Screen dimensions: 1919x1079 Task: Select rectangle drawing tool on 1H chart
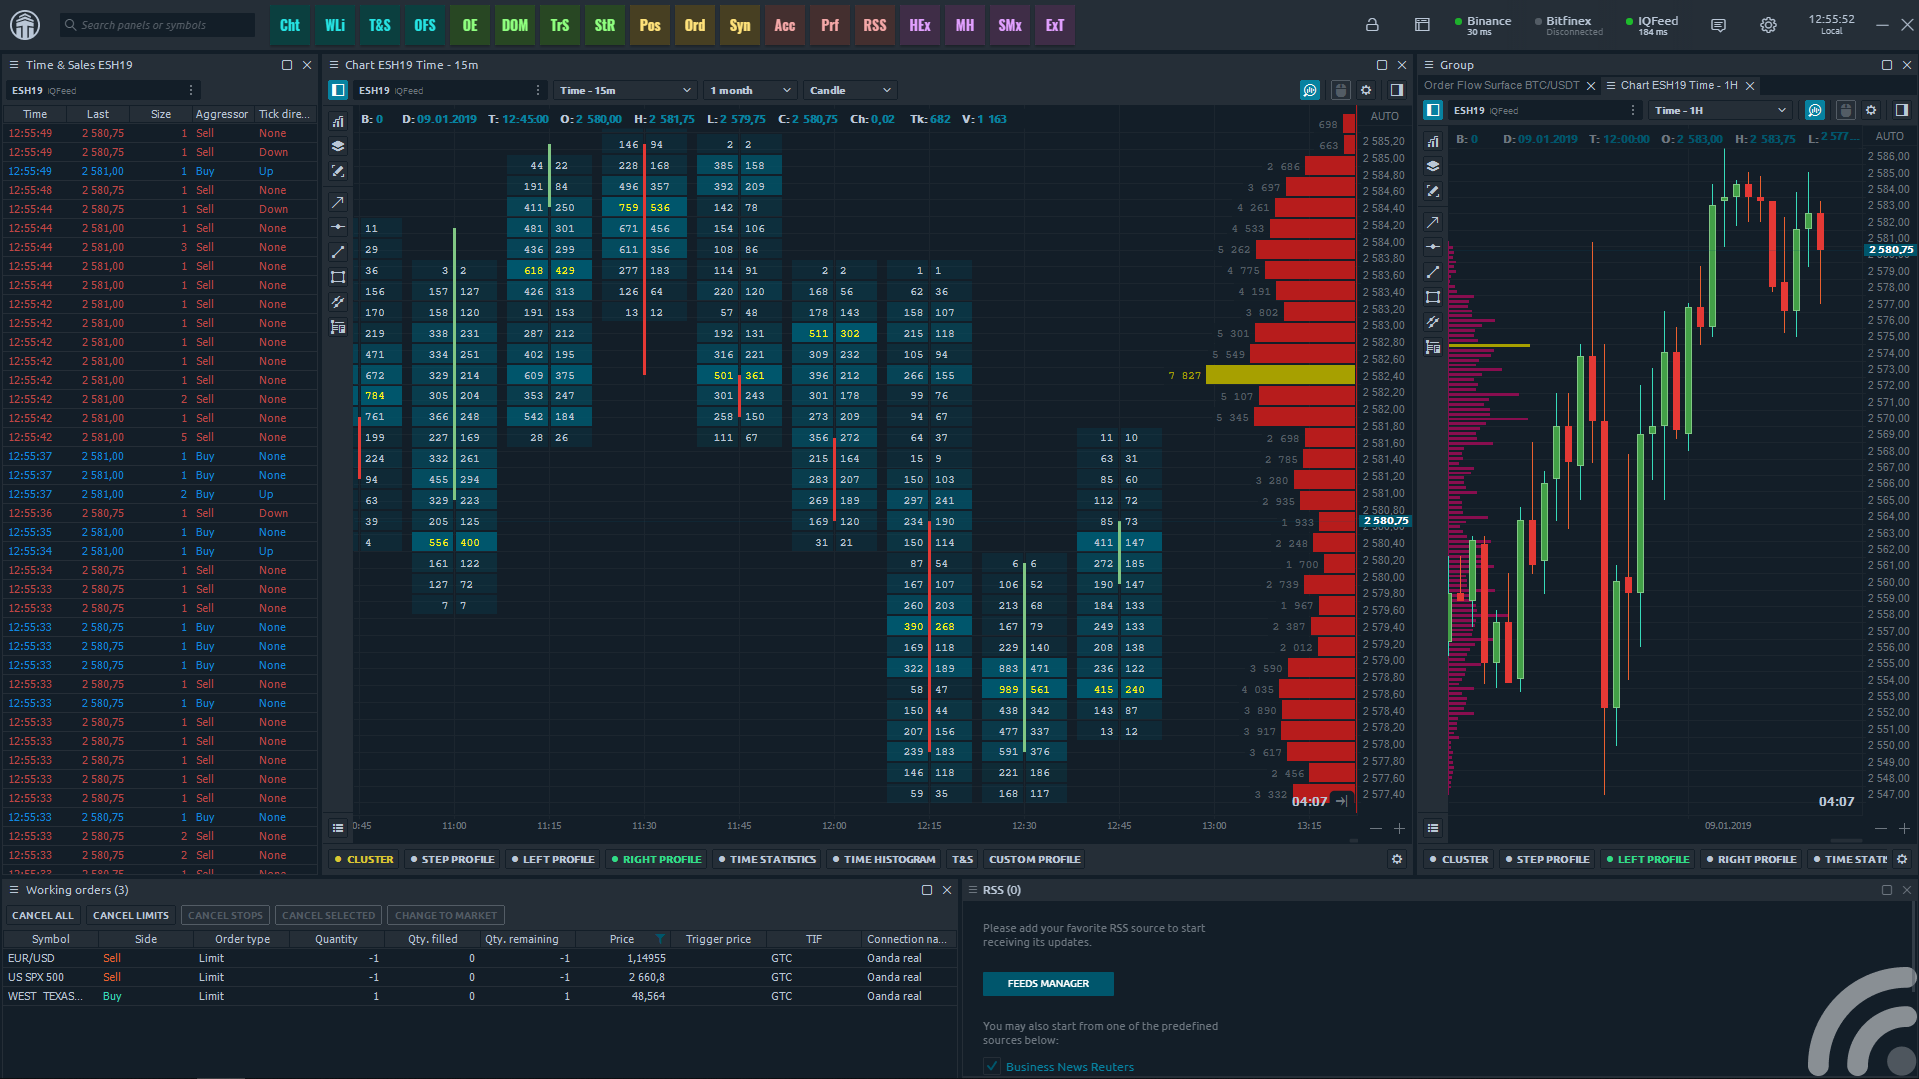1433,297
